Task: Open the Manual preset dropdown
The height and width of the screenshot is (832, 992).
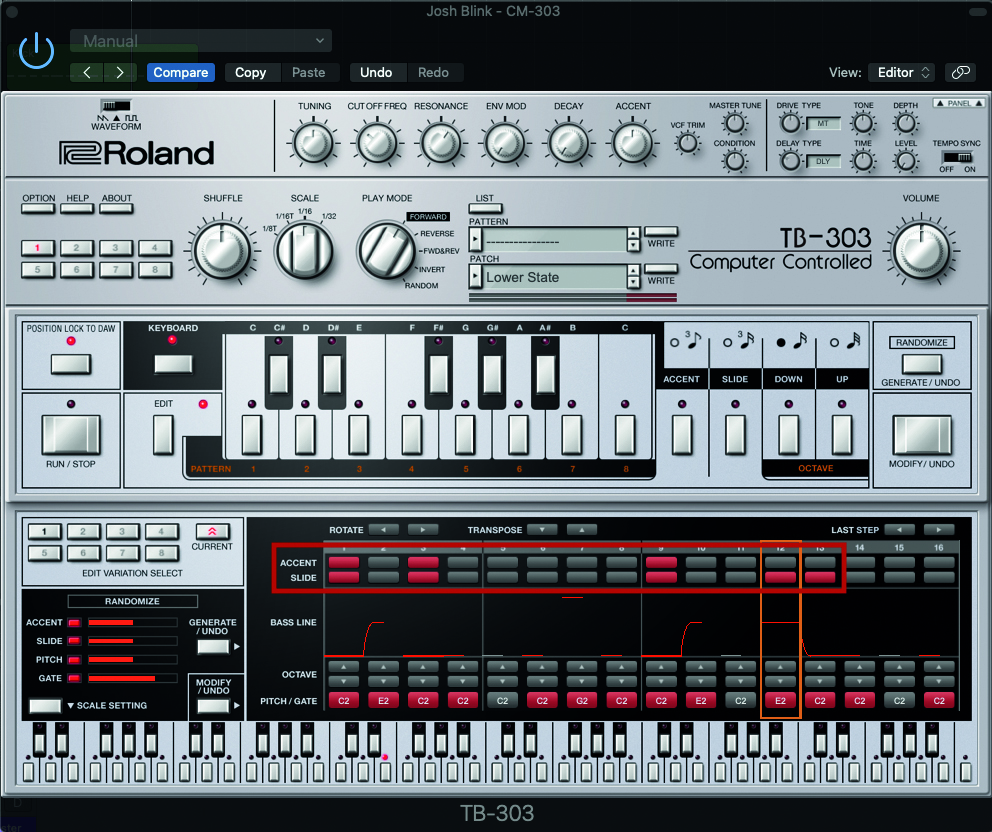Action: pos(200,41)
